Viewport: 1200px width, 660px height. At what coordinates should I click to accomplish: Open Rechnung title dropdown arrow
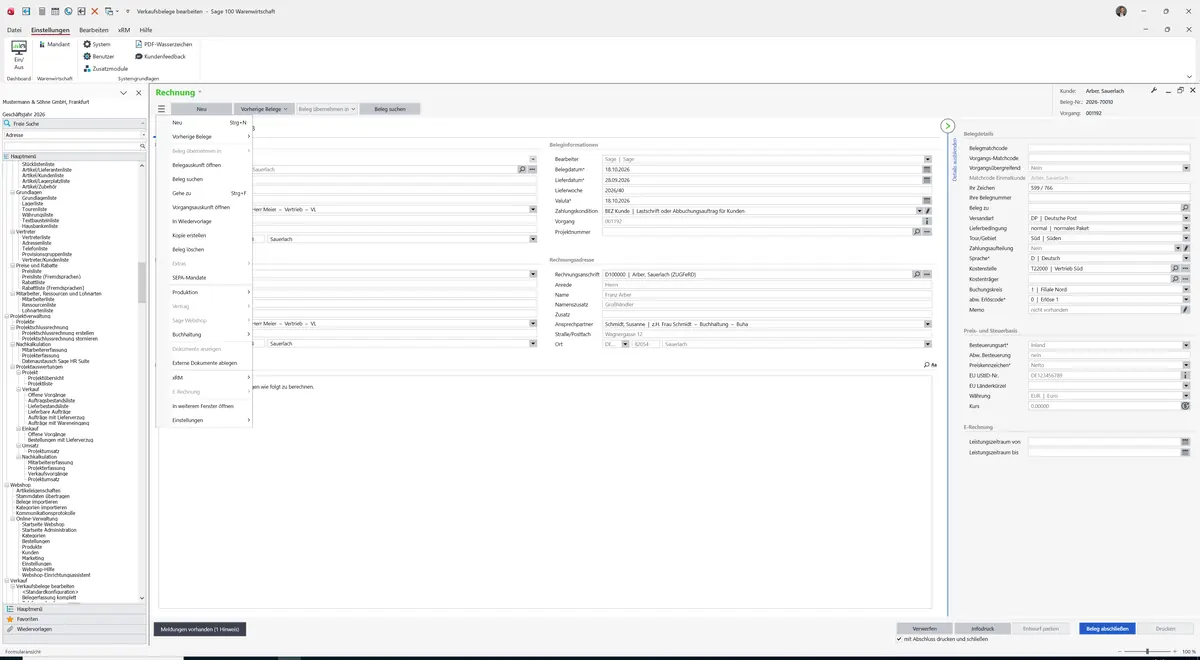200,92
